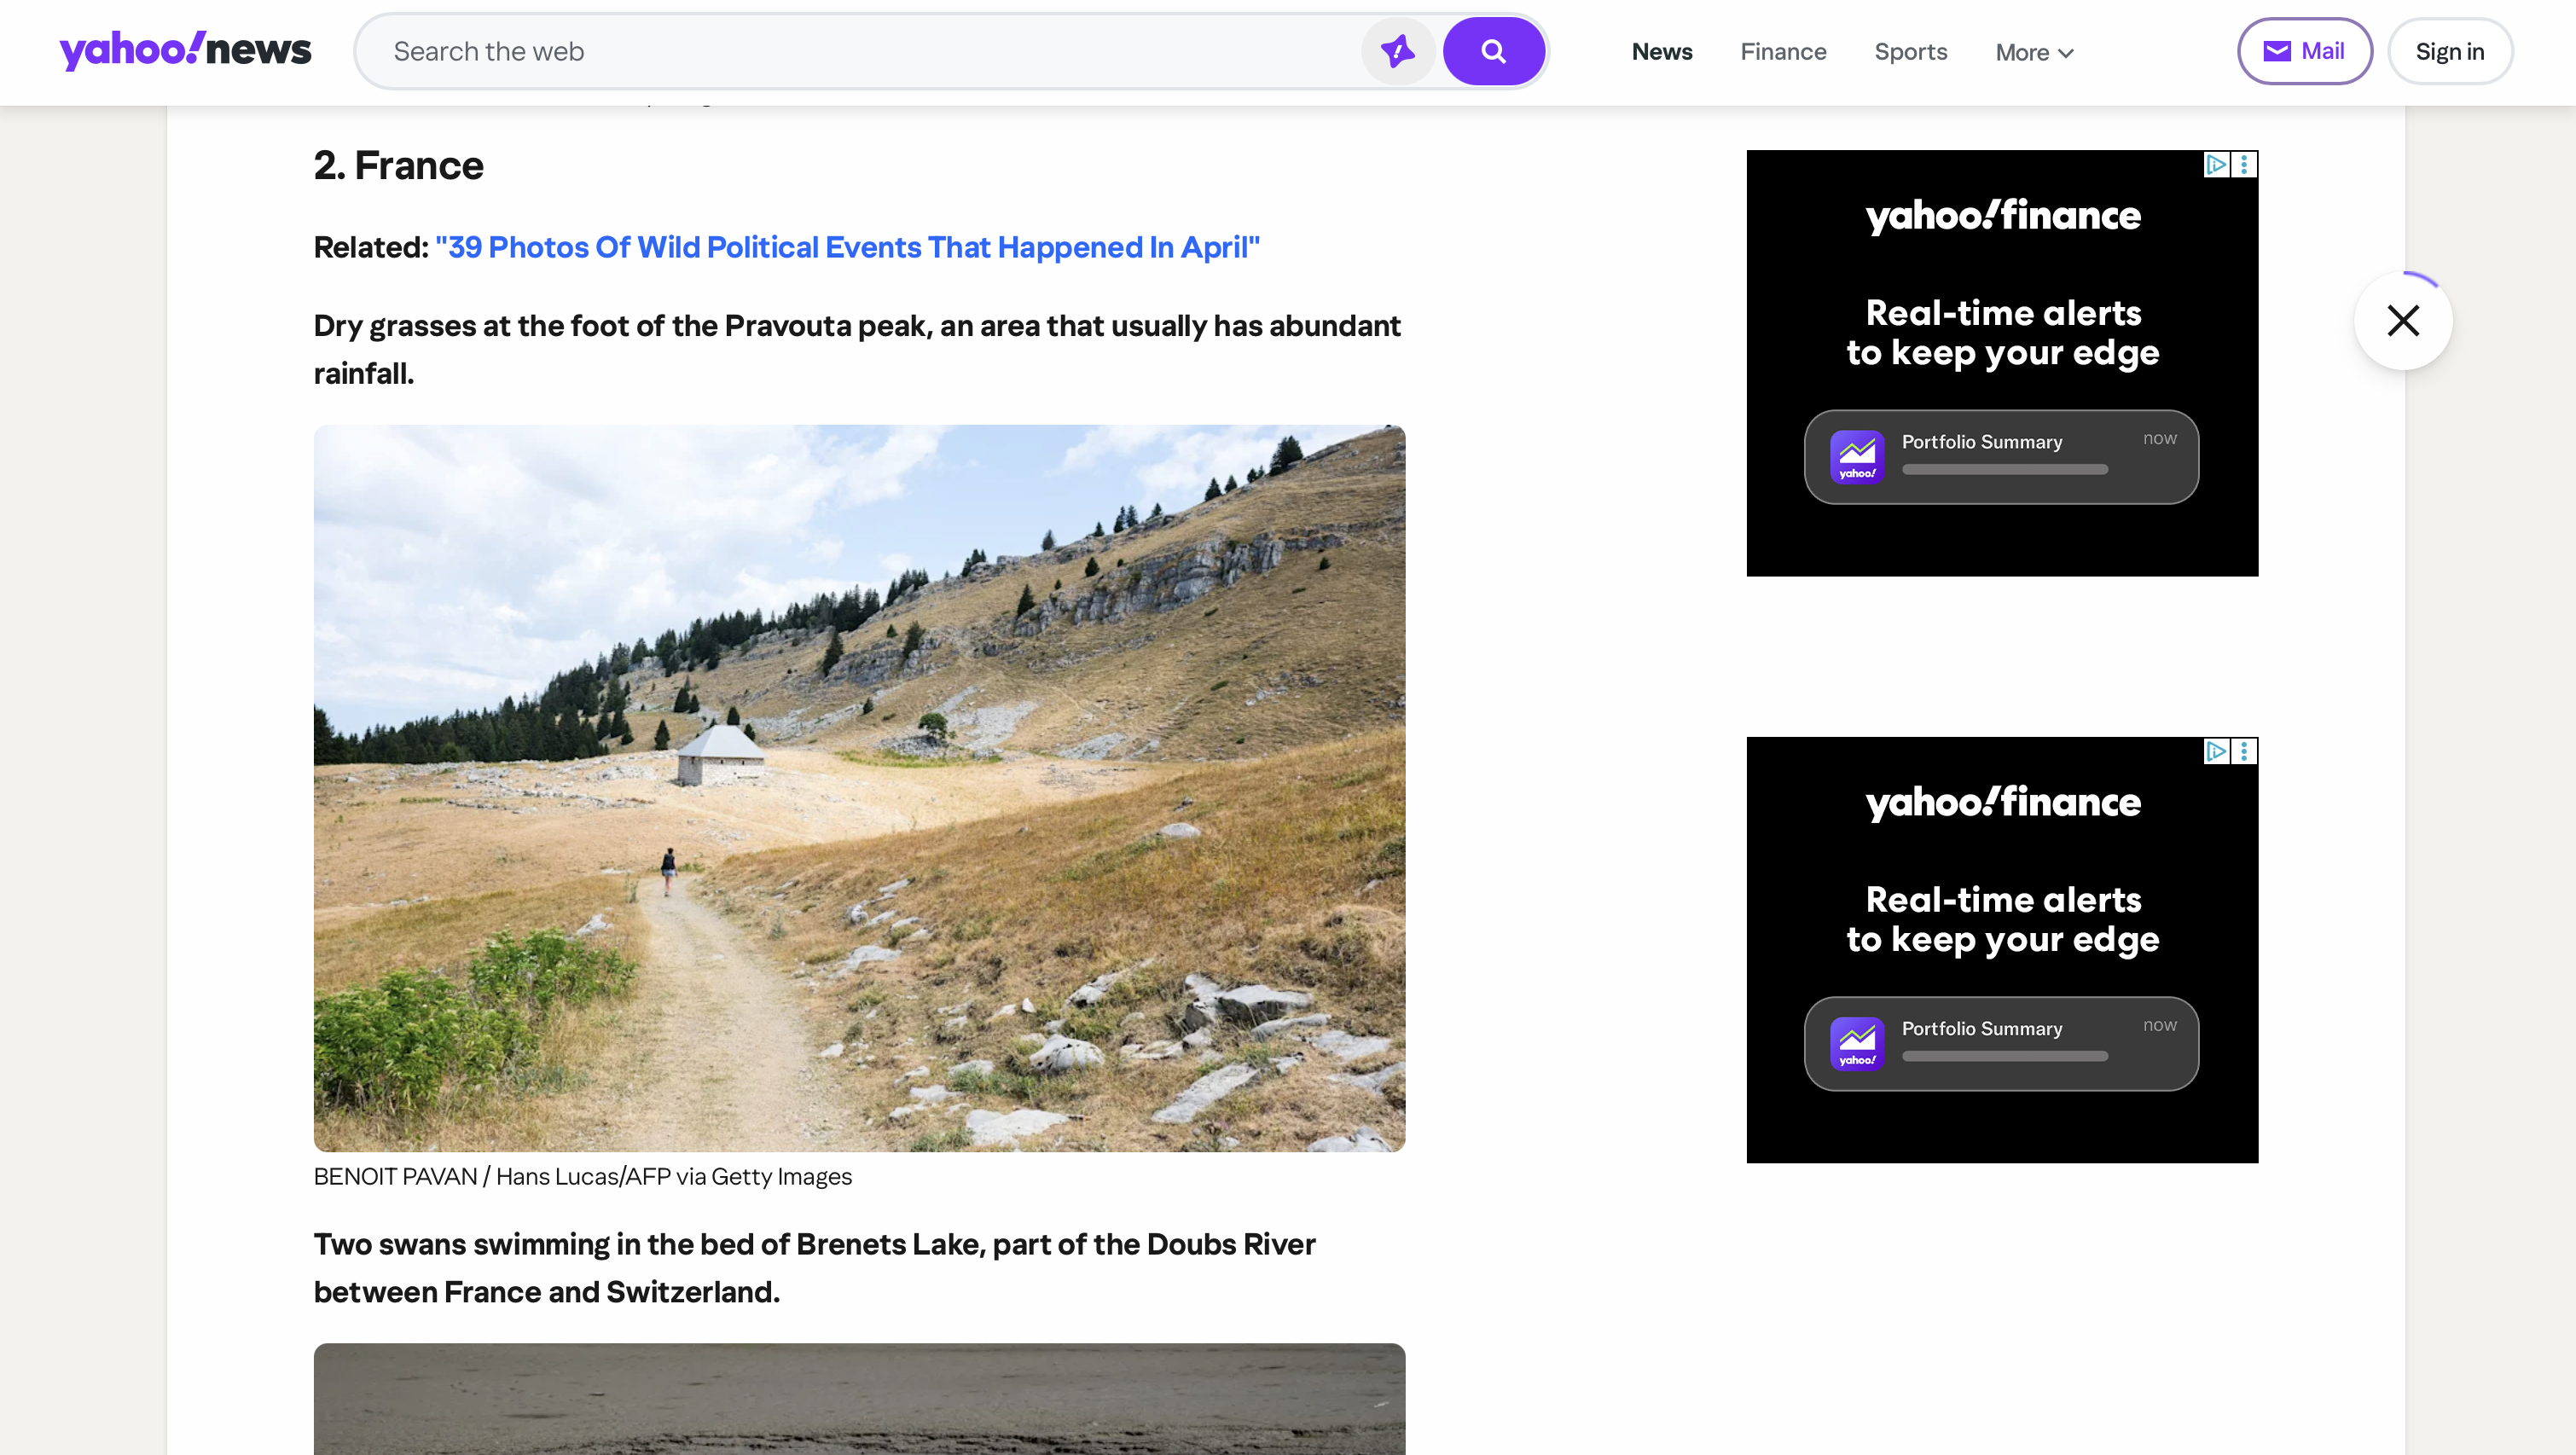Click the AdChoices triangle icon on the top ad

tap(2216, 164)
